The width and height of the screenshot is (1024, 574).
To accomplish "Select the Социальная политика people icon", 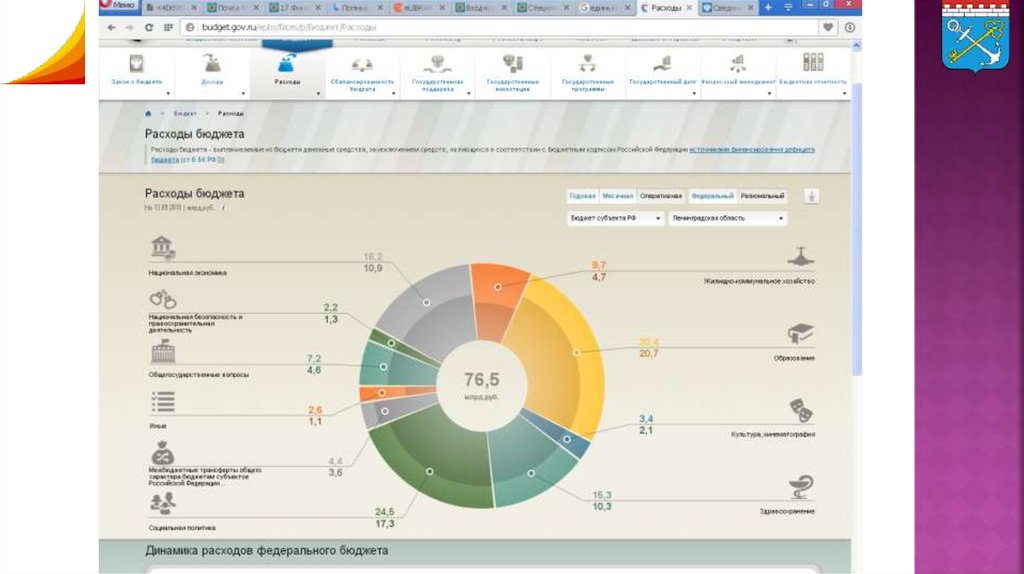I will click(x=163, y=503).
